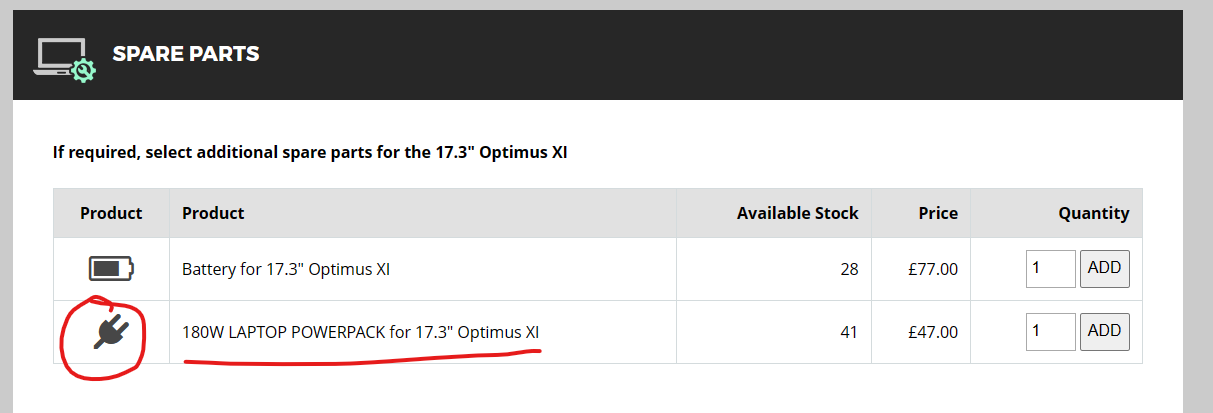Click the Quantity column header
Viewport: 1213px width, 413px height.
pyautogui.click(x=1094, y=213)
